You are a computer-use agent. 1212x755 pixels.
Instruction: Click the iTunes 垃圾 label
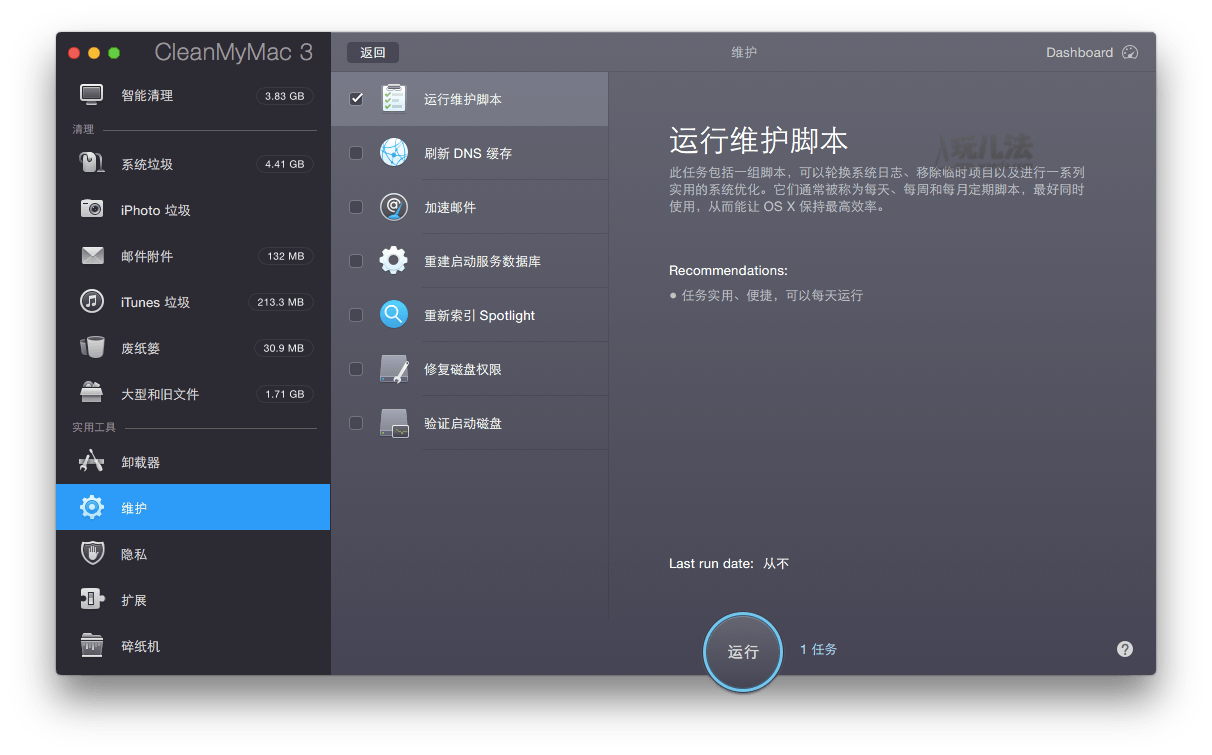(156, 302)
